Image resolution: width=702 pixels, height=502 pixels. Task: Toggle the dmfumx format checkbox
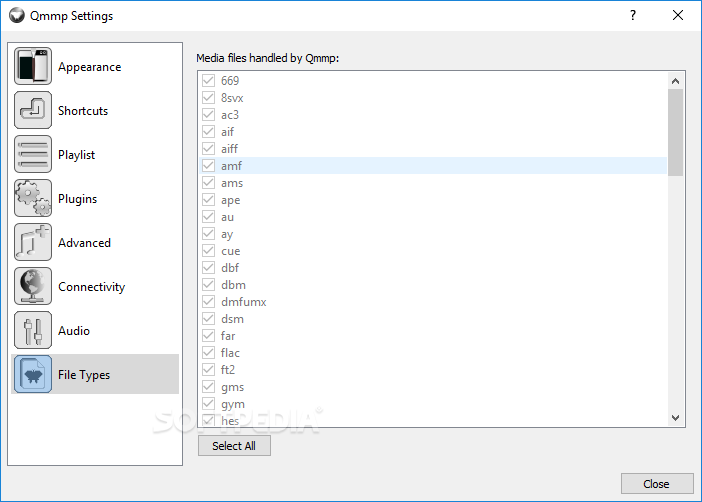point(208,302)
